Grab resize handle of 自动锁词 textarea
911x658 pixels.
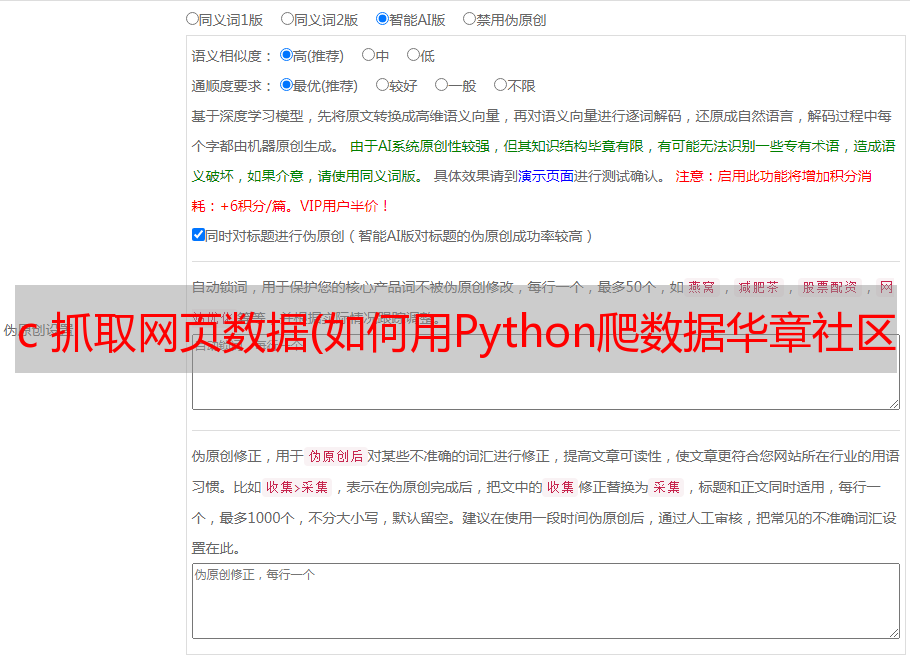894,404
